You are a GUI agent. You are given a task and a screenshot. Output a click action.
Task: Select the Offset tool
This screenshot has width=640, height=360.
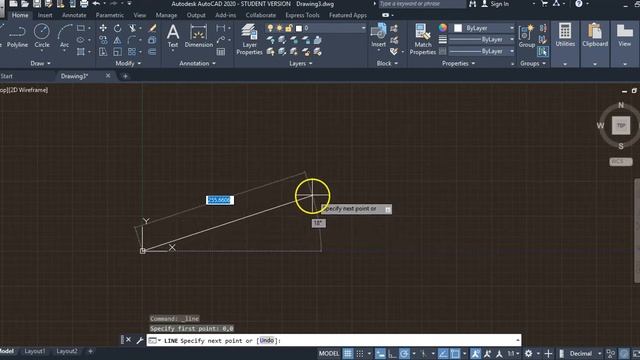[152, 52]
